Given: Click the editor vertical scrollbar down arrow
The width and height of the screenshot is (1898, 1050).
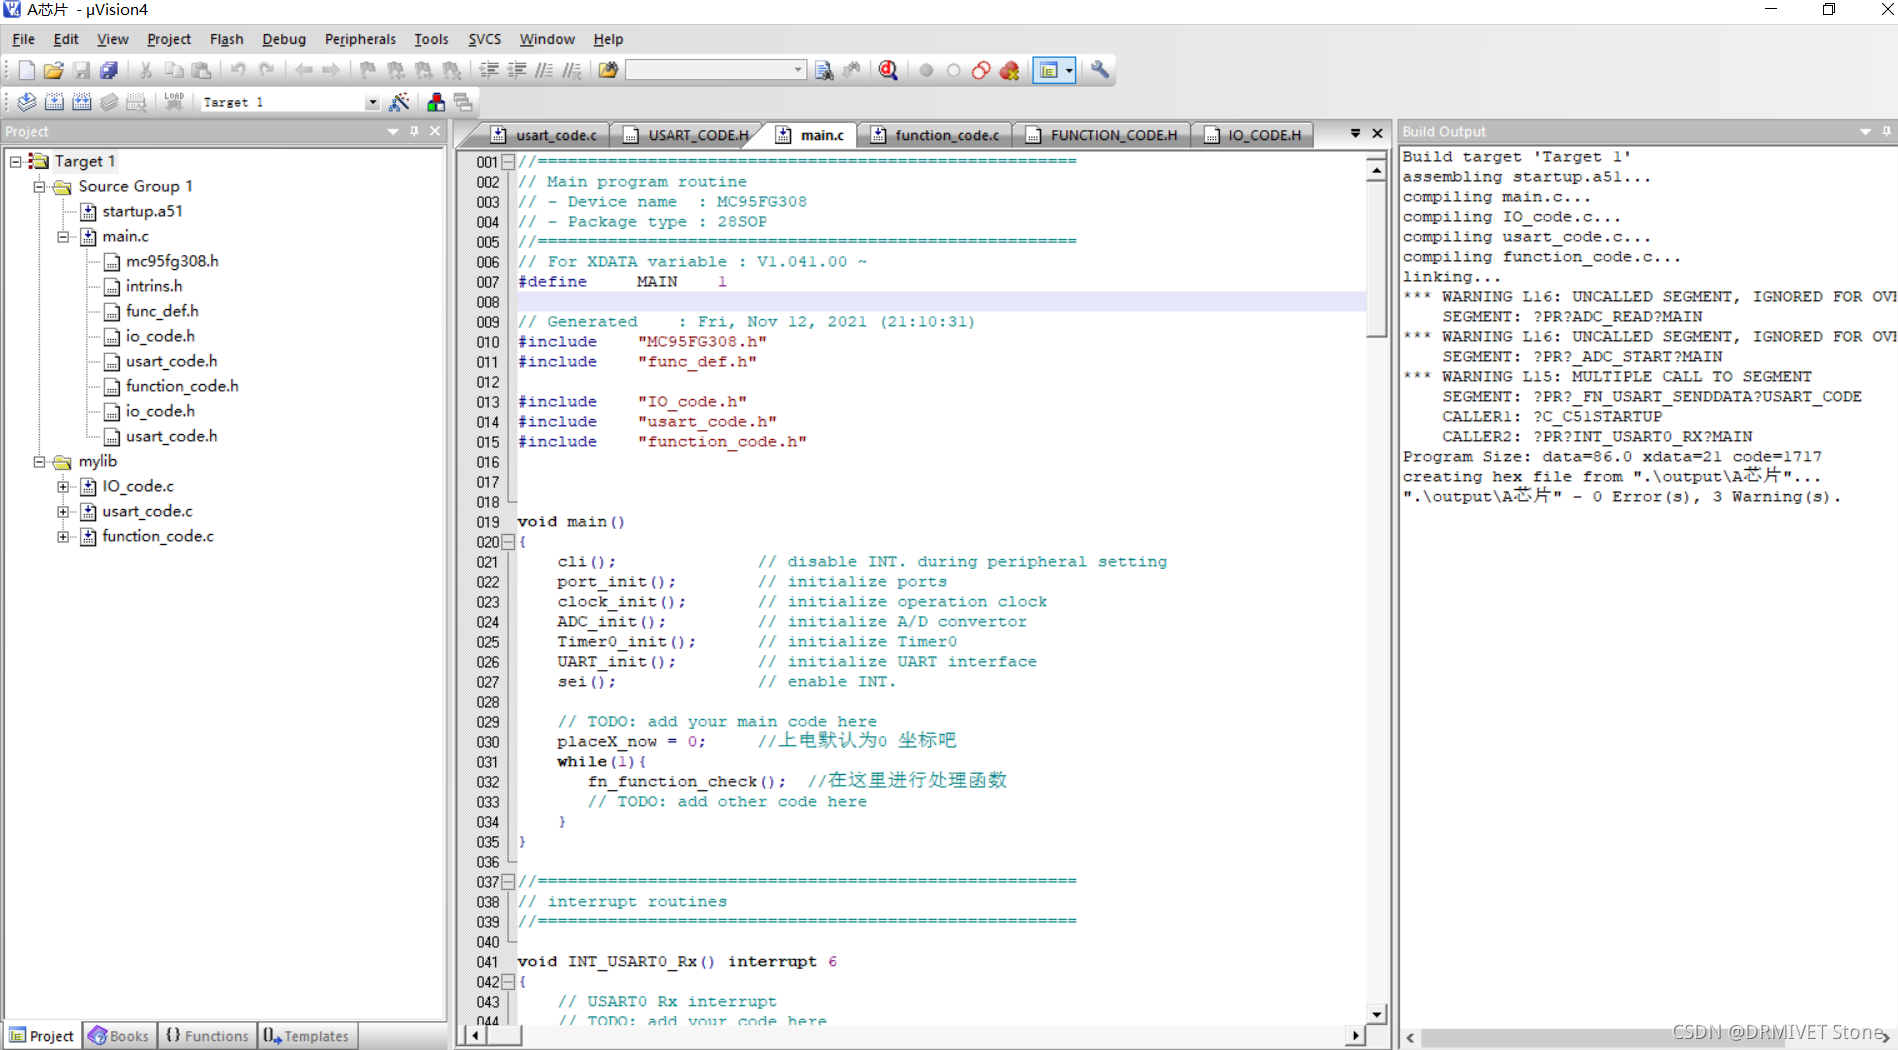Looking at the screenshot, I should [1377, 1014].
